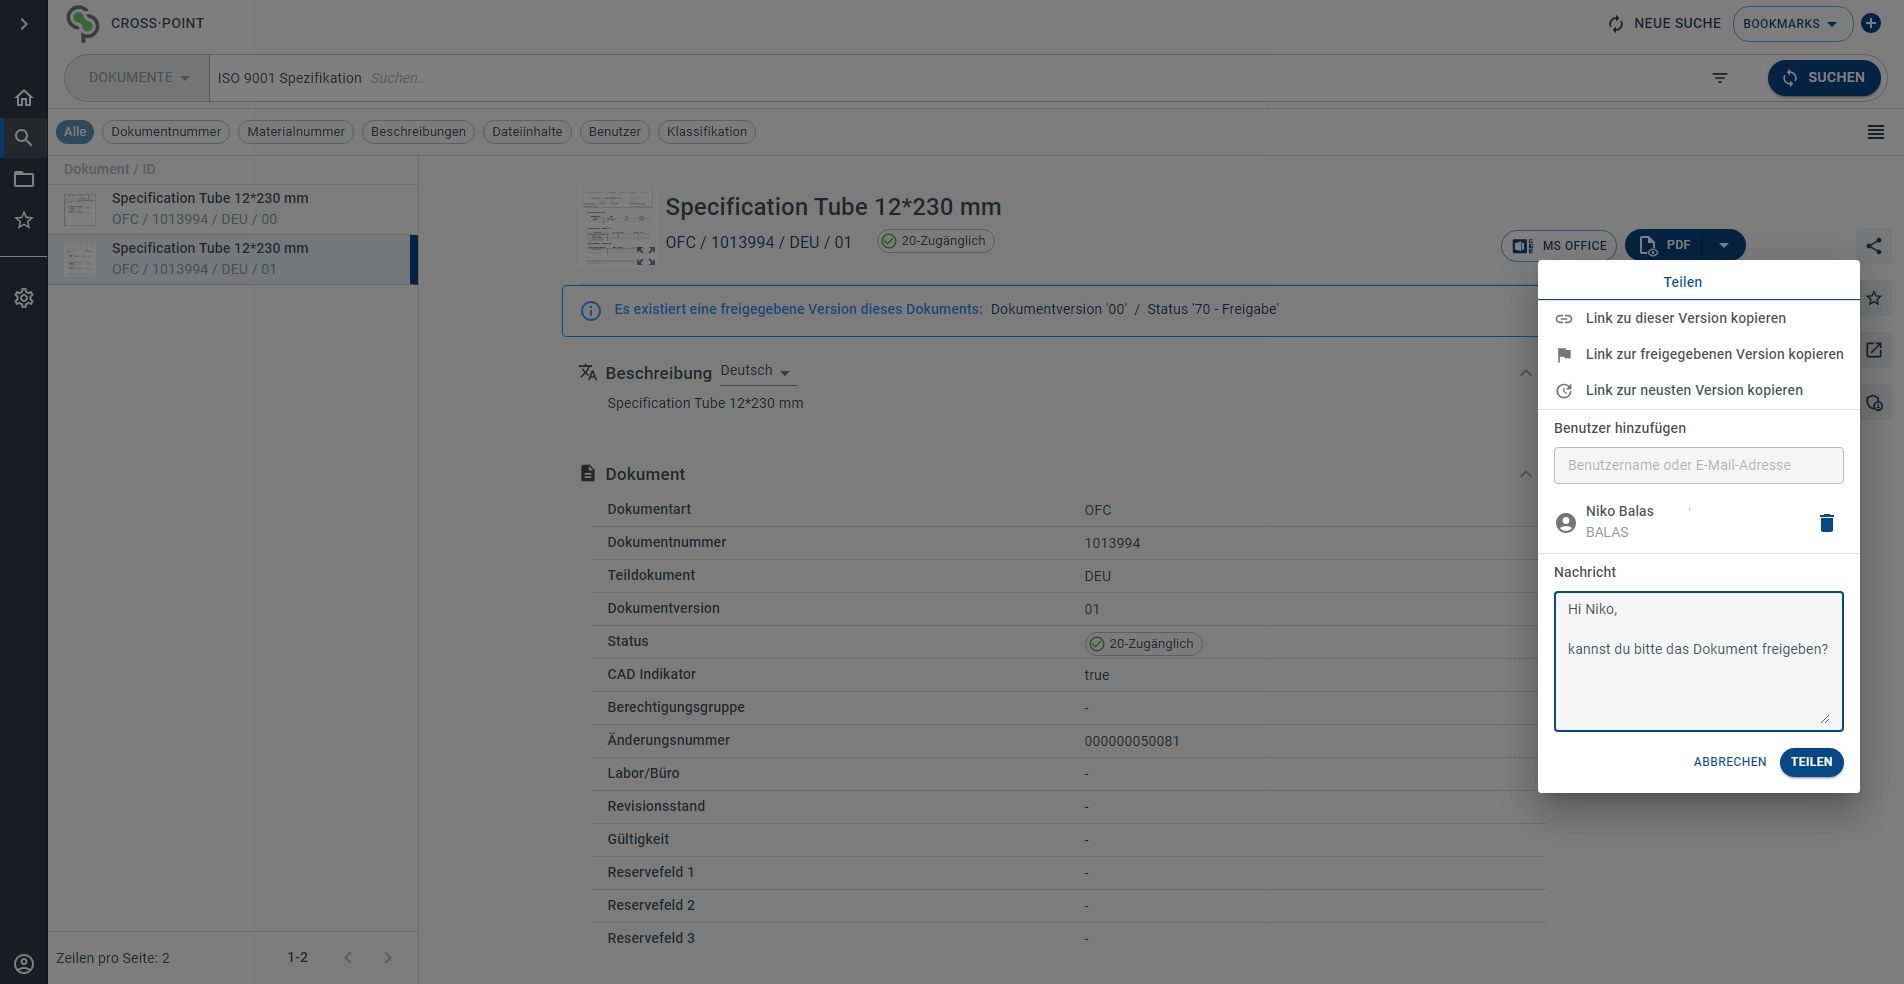This screenshot has height=984, width=1904.
Task: Focus the Benutzername oder E-Mail-Adresse field
Action: point(1698,465)
